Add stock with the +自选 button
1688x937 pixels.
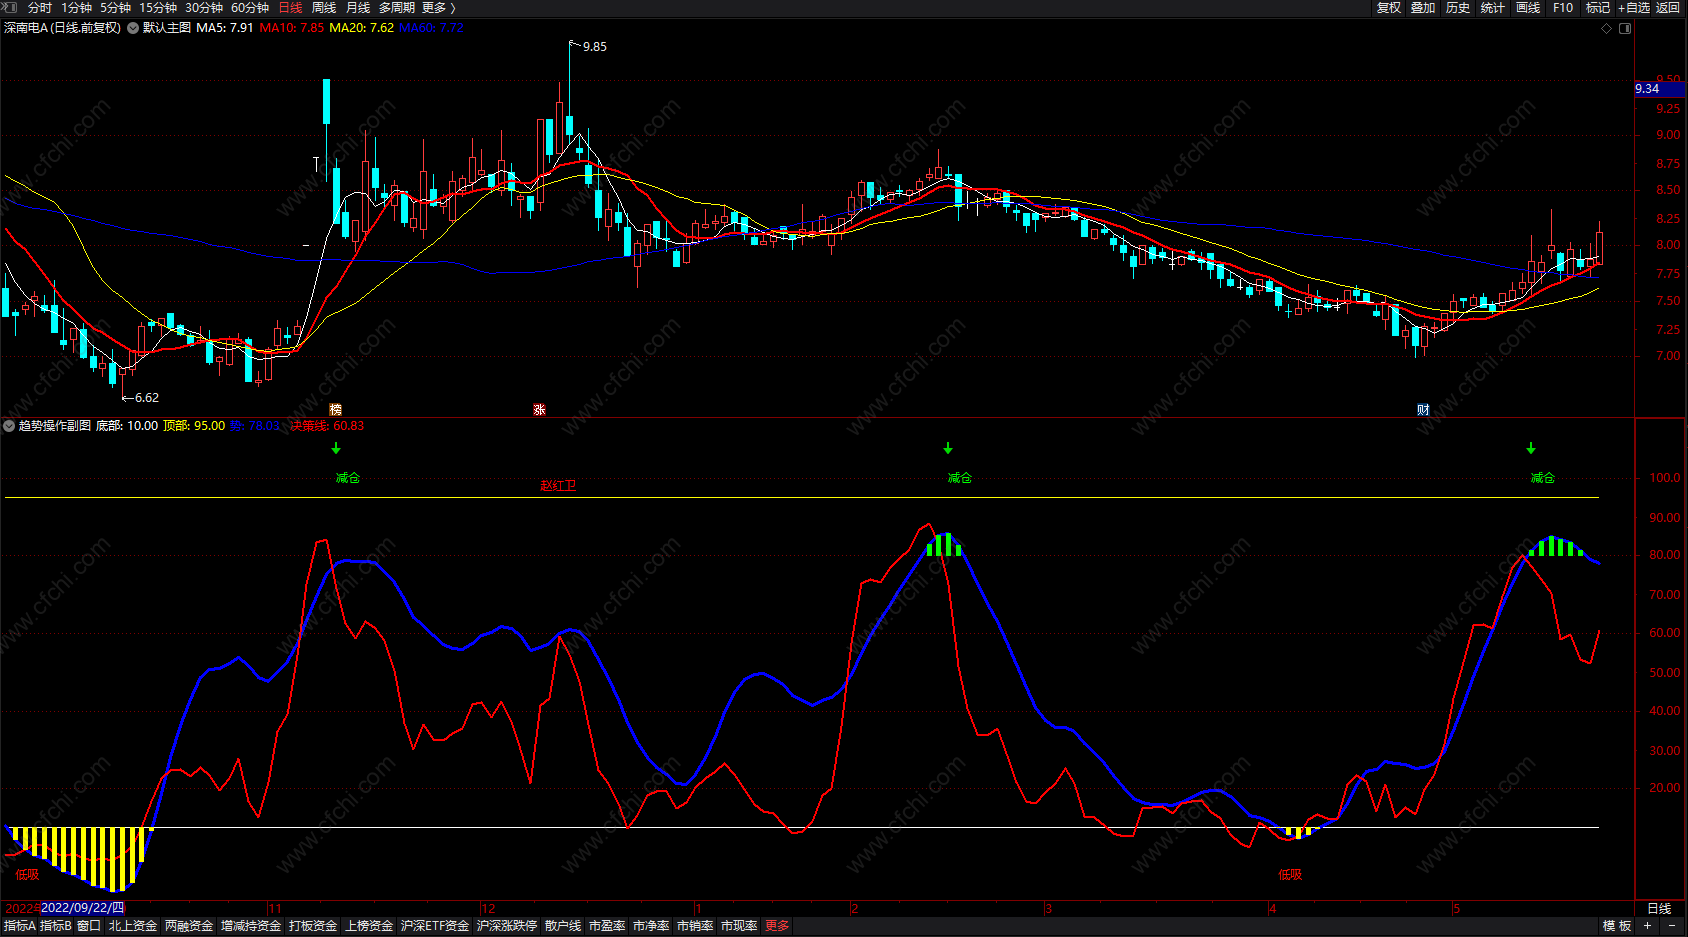[x=1634, y=8]
